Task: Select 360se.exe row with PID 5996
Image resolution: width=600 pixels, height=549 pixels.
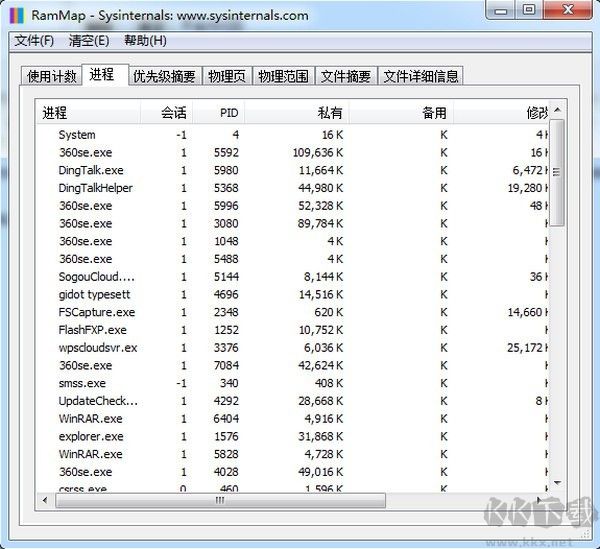Action: (x=293, y=206)
